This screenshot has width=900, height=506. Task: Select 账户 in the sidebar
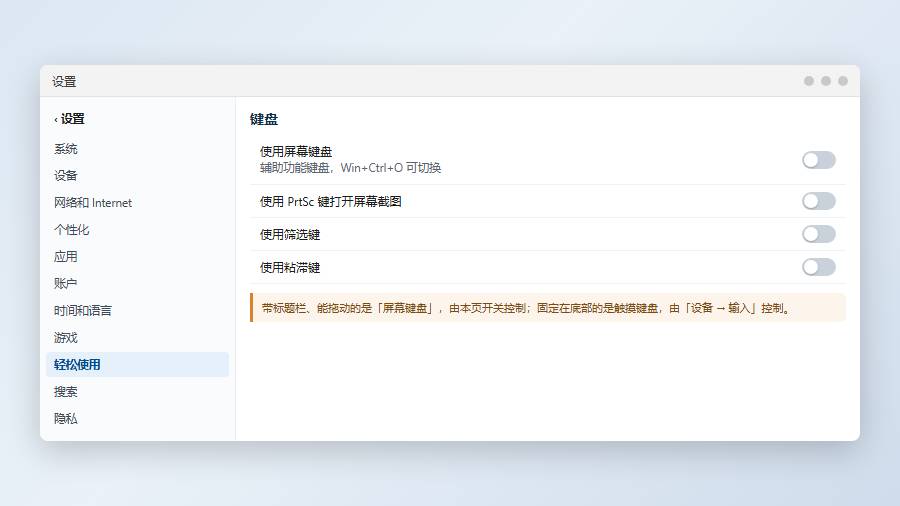pos(137,283)
